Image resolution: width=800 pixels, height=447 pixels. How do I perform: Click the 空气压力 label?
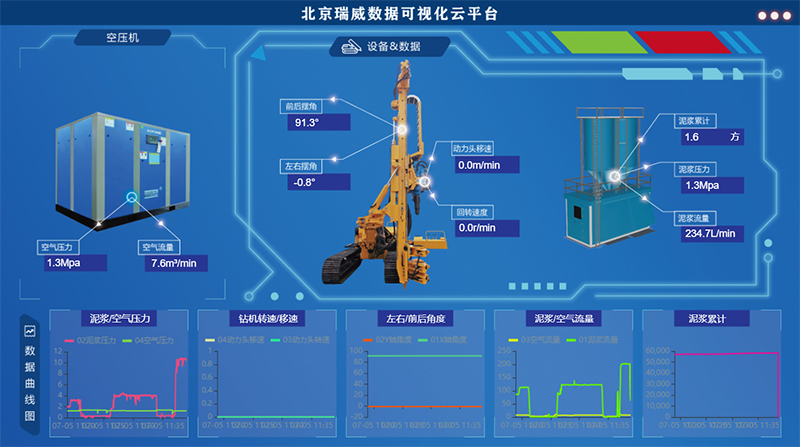pyautogui.click(x=57, y=247)
